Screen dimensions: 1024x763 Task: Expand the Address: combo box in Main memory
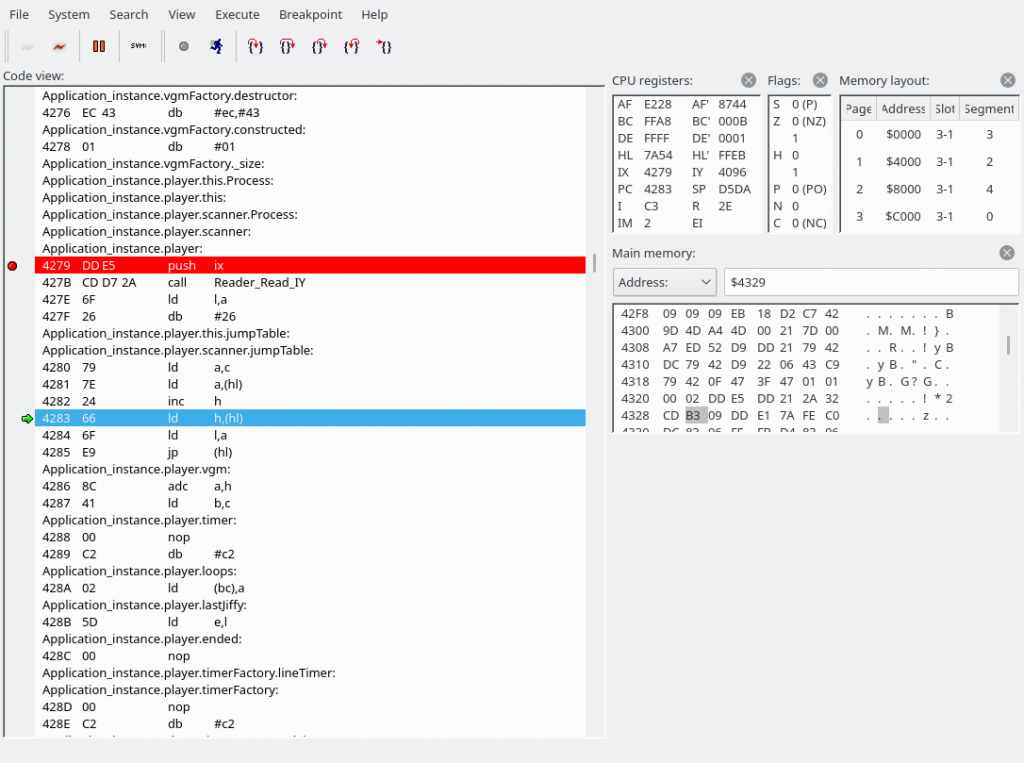click(x=664, y=282)
